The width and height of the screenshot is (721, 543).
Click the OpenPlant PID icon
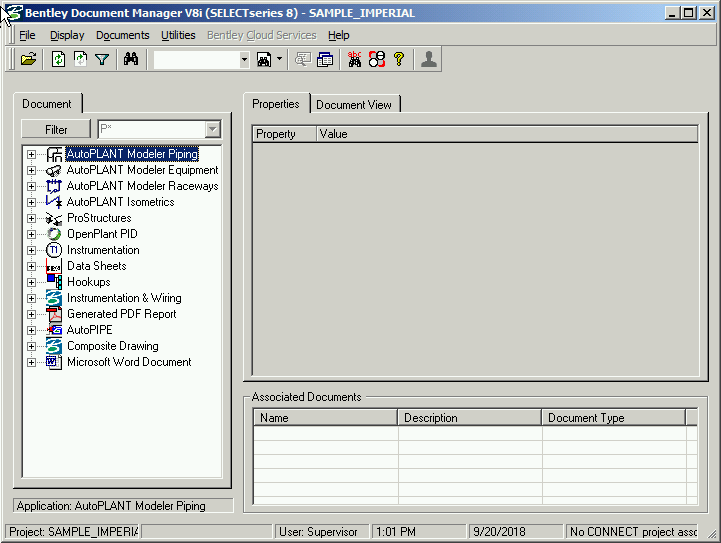[54, 234]
